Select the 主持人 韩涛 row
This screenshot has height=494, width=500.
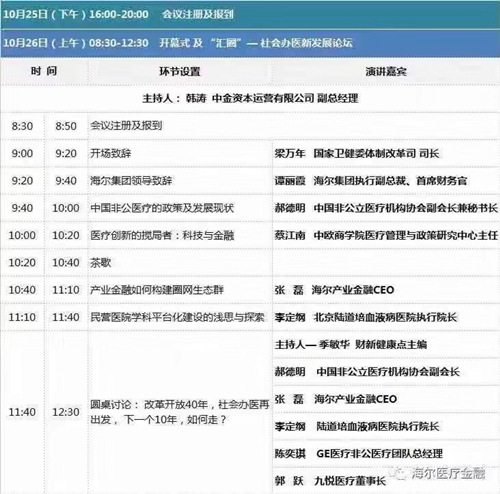point(250,98)
